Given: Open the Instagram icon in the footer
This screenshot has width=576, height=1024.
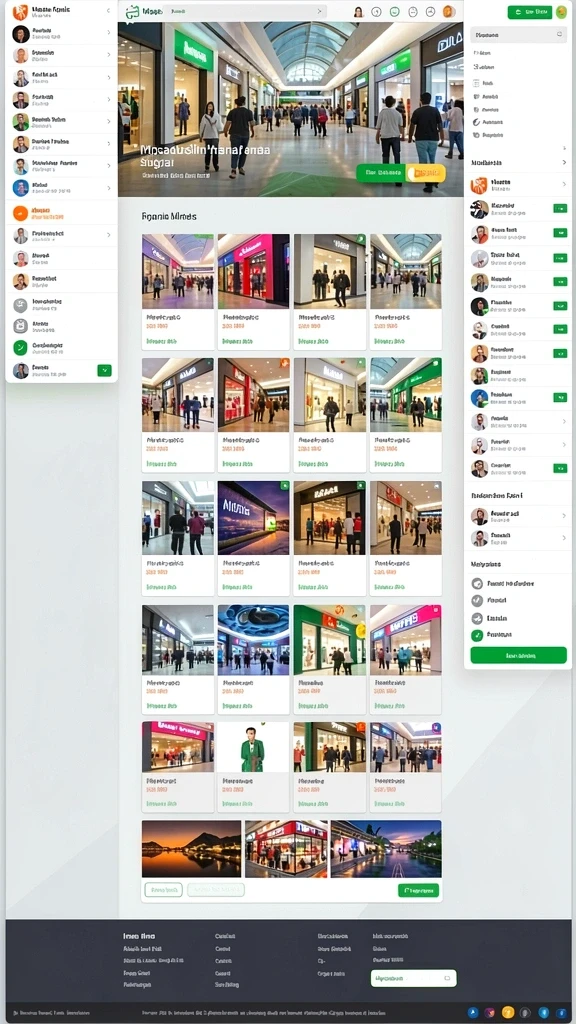Looking at the screenshot, I should click(x=490, y=1013).
